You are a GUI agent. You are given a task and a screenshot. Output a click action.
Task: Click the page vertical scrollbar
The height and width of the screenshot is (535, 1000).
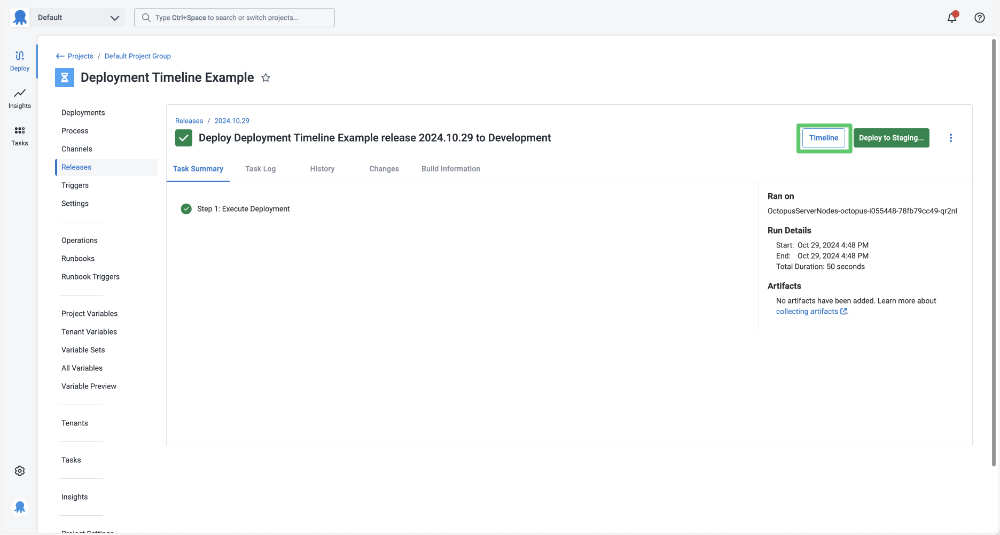tap(993, 253)
